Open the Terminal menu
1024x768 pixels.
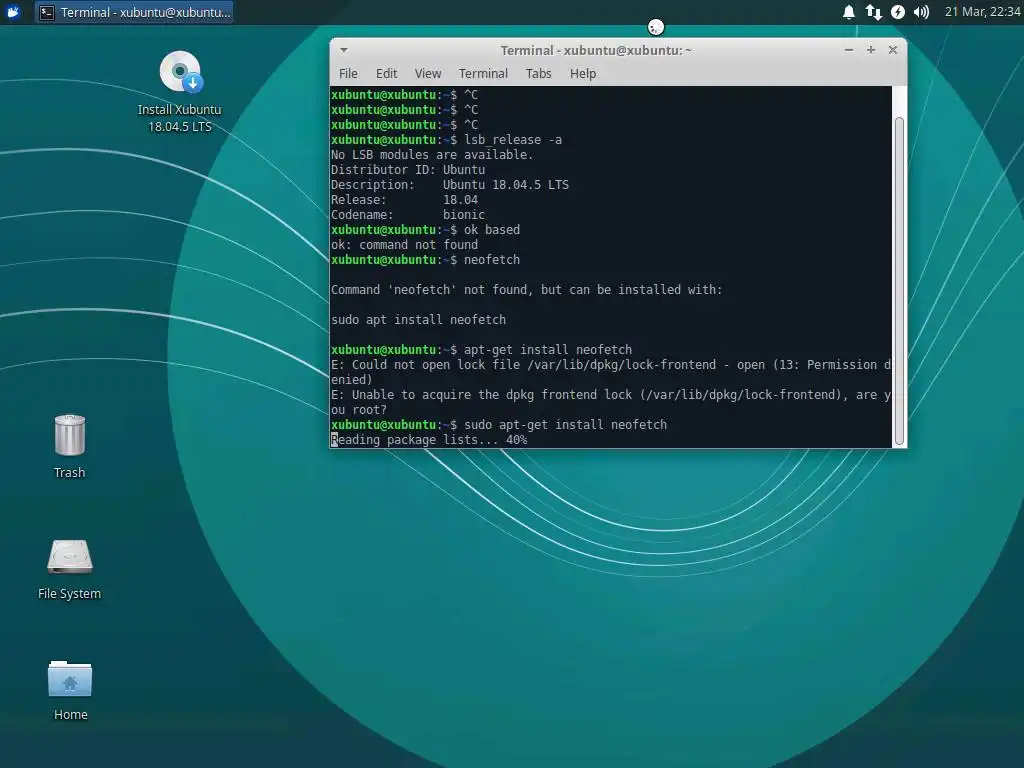(x=483, y=74)
